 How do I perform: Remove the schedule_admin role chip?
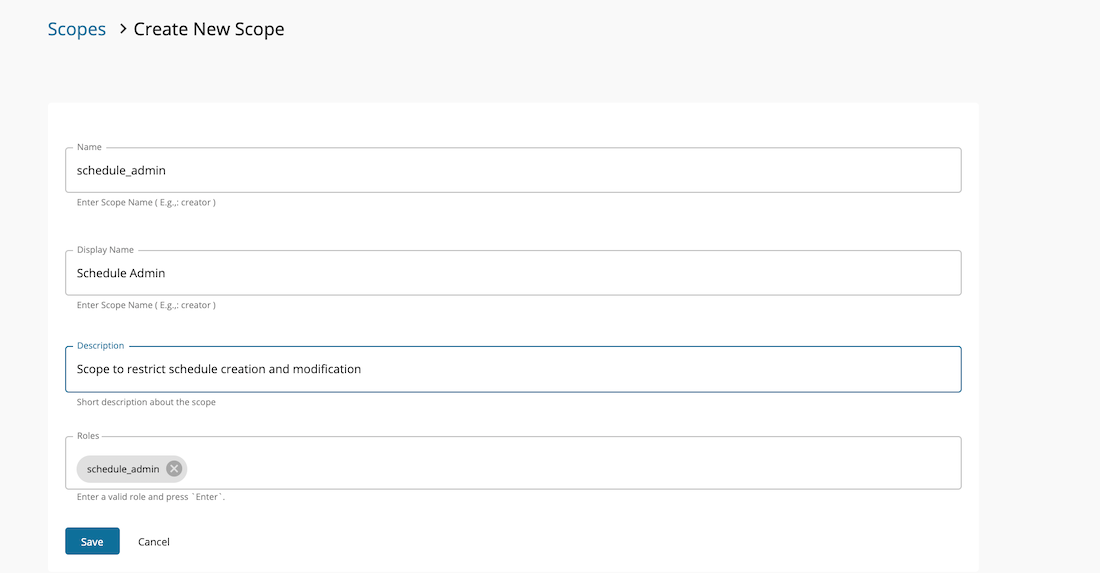(x=174, y=469)
